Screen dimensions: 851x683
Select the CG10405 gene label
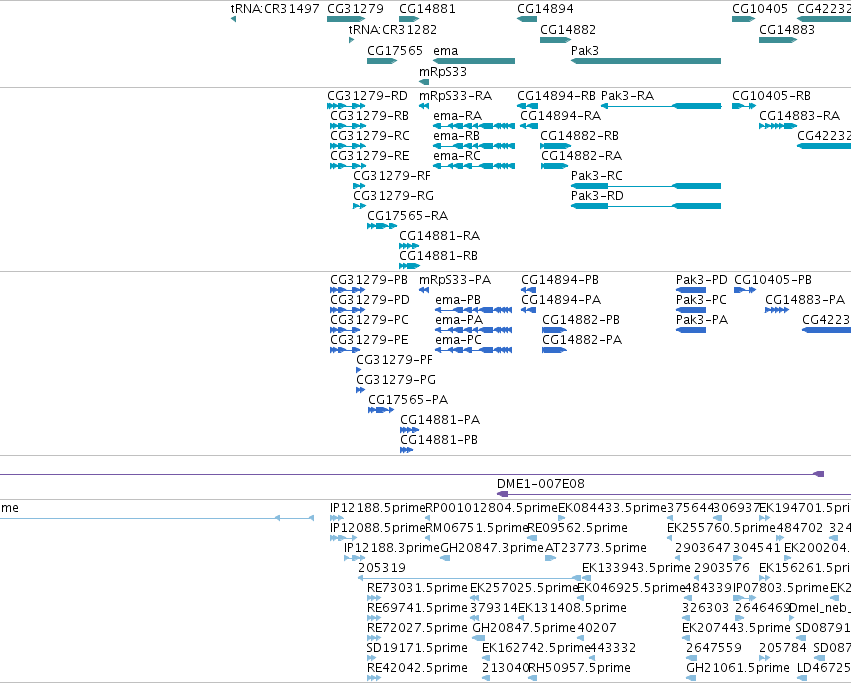click(760, 9)
